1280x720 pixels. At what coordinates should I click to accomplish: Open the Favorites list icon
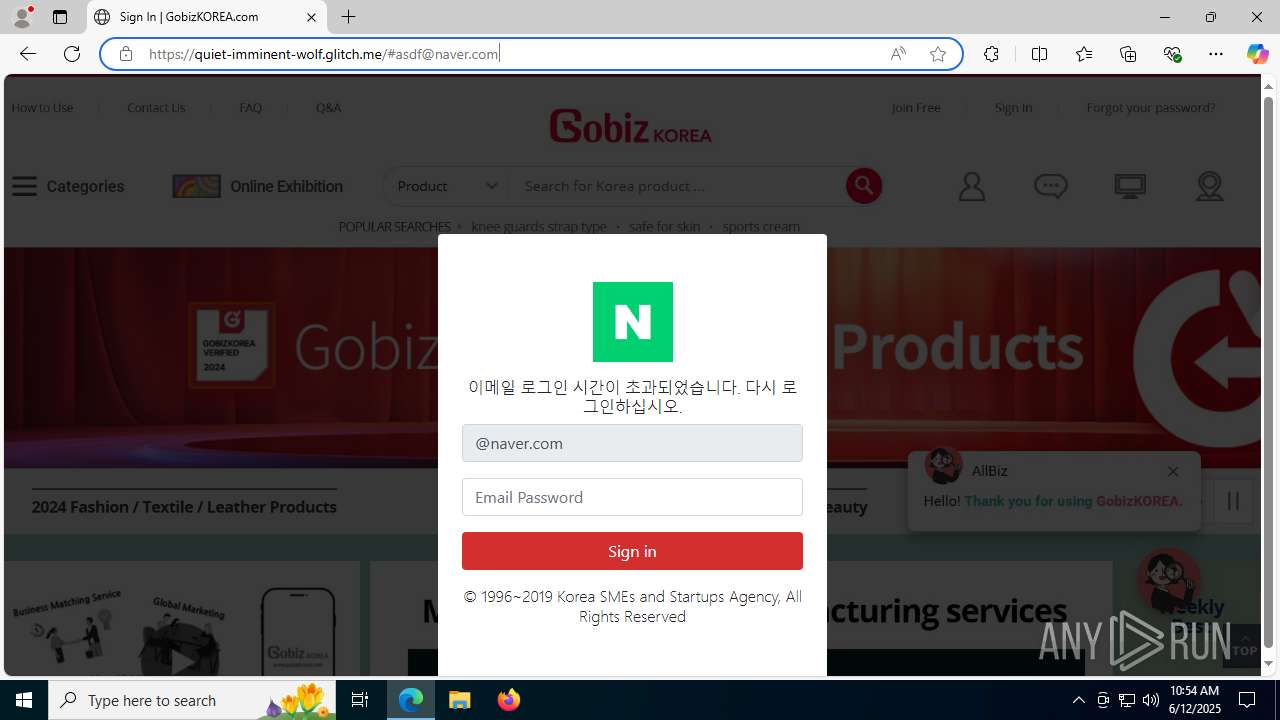[x=1084, y=54]
